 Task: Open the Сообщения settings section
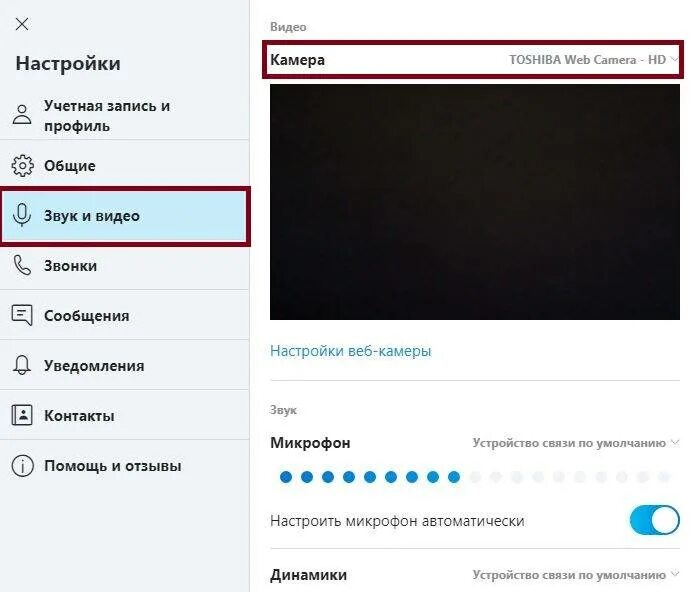click(124, 316)
